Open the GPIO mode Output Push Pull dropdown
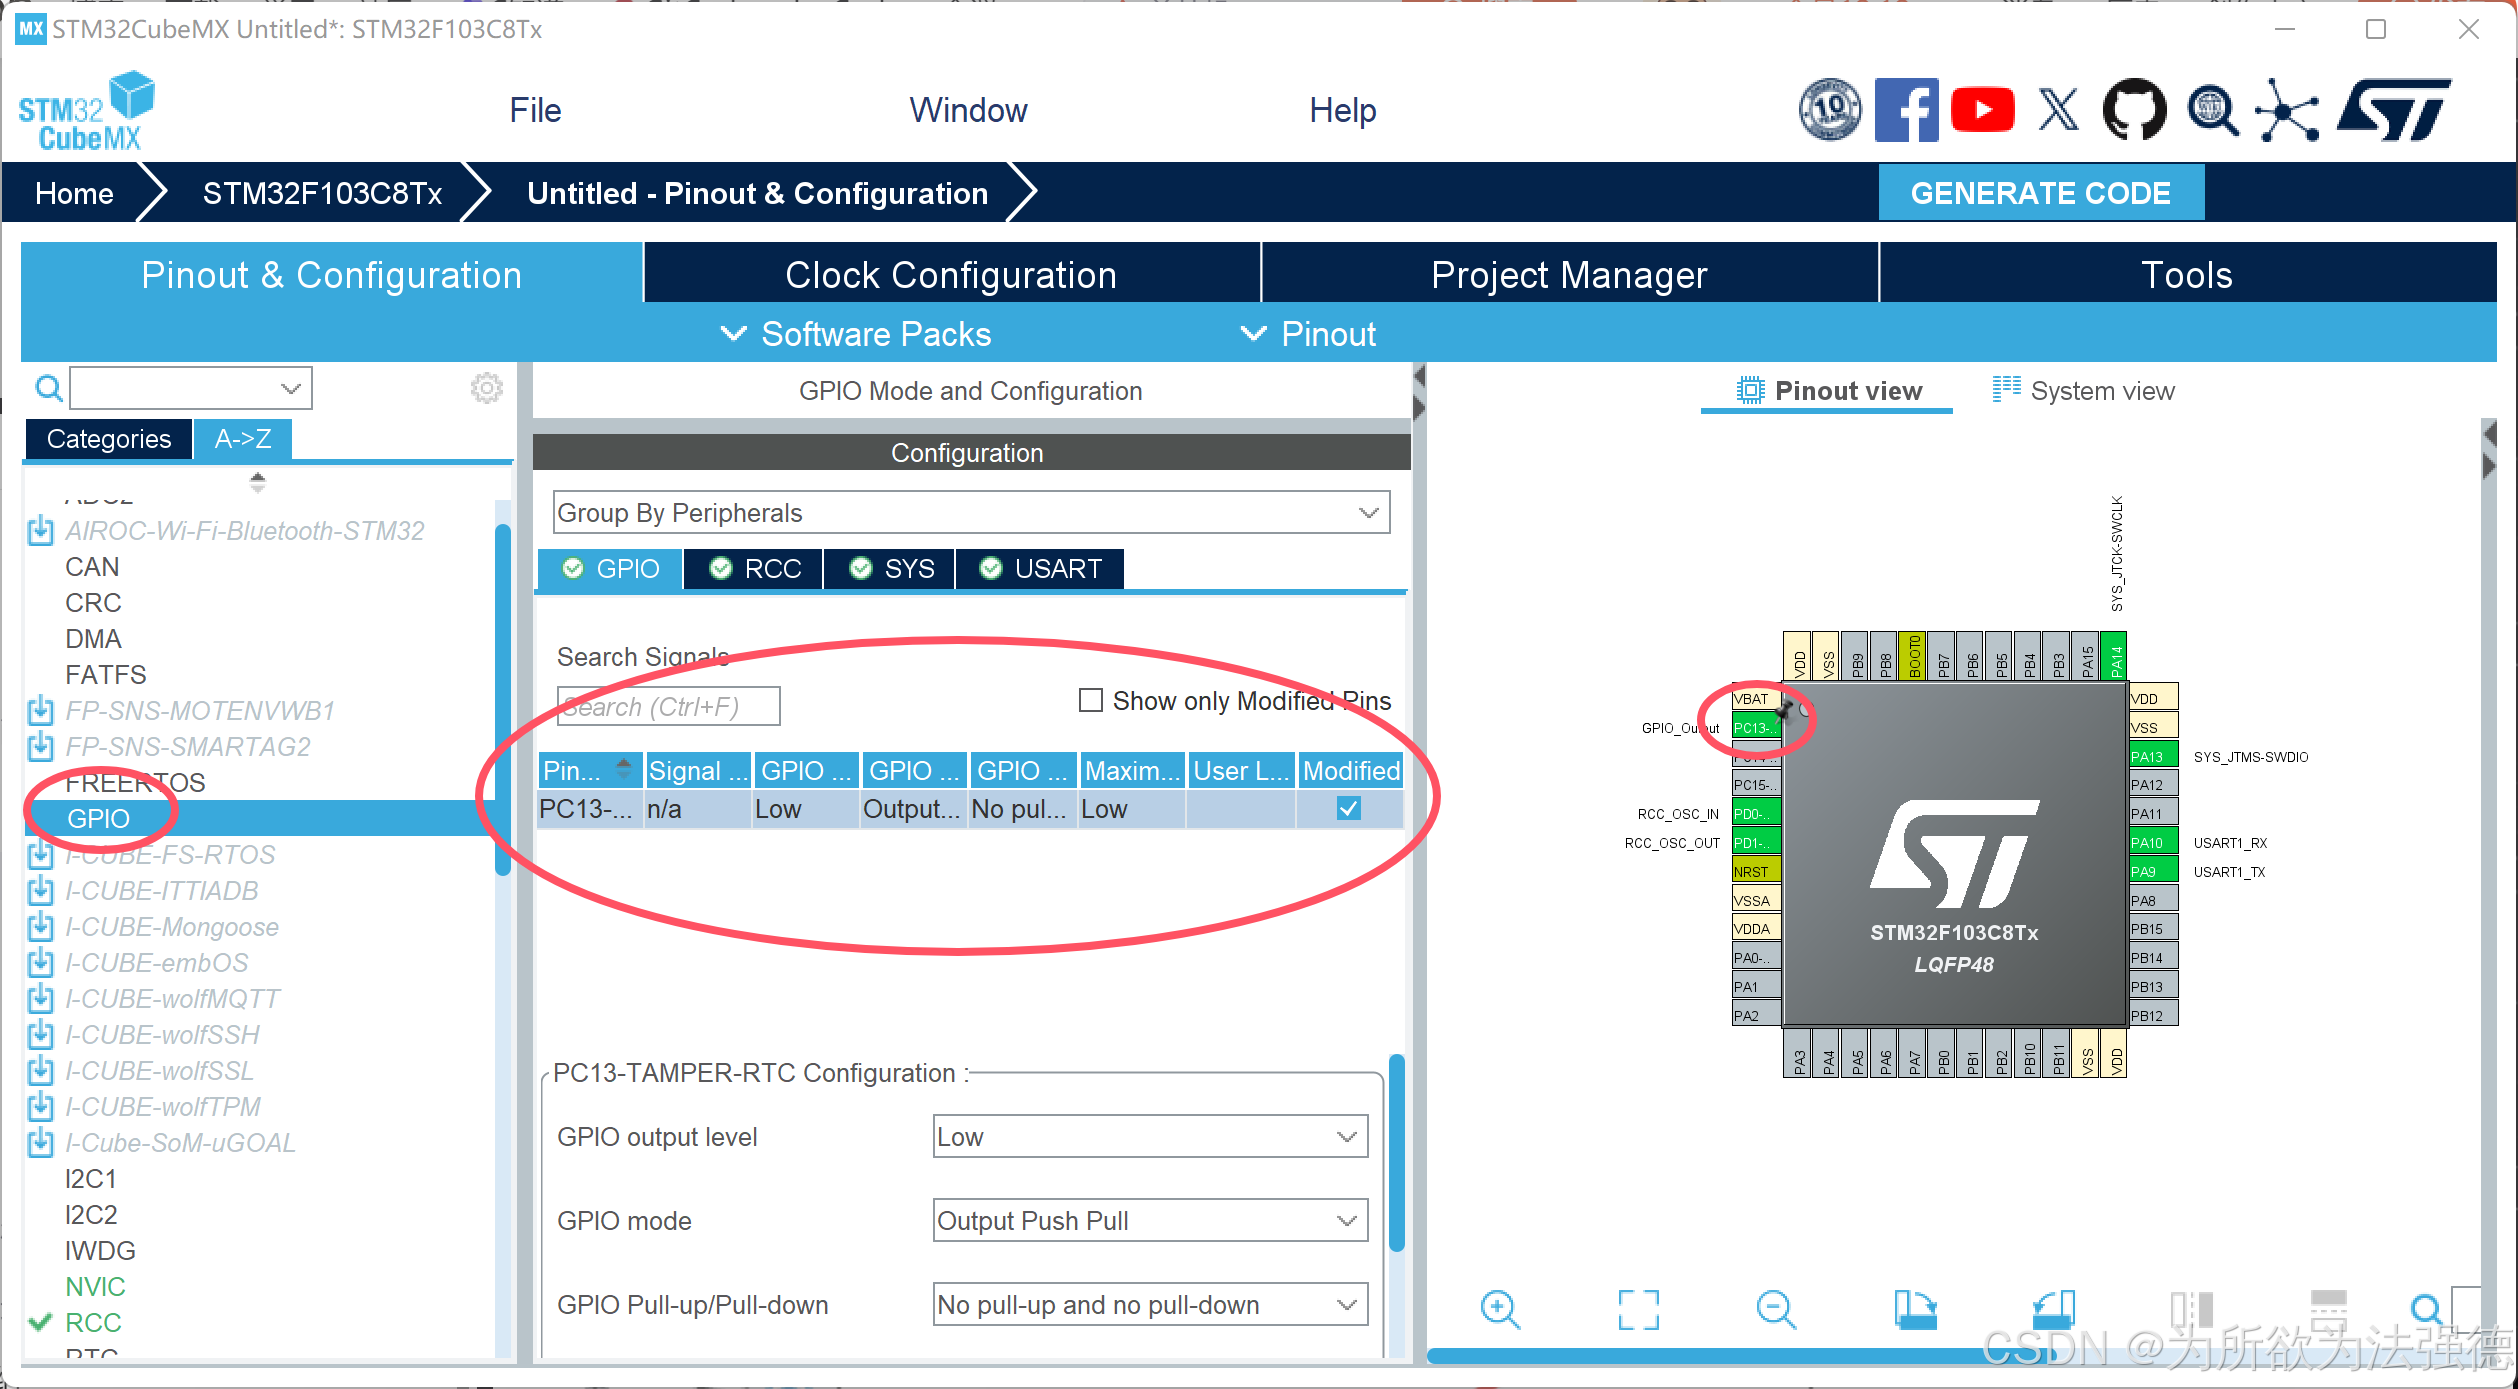Viewport: 2518px width, 1389px height. (x=1150, y=1221)
